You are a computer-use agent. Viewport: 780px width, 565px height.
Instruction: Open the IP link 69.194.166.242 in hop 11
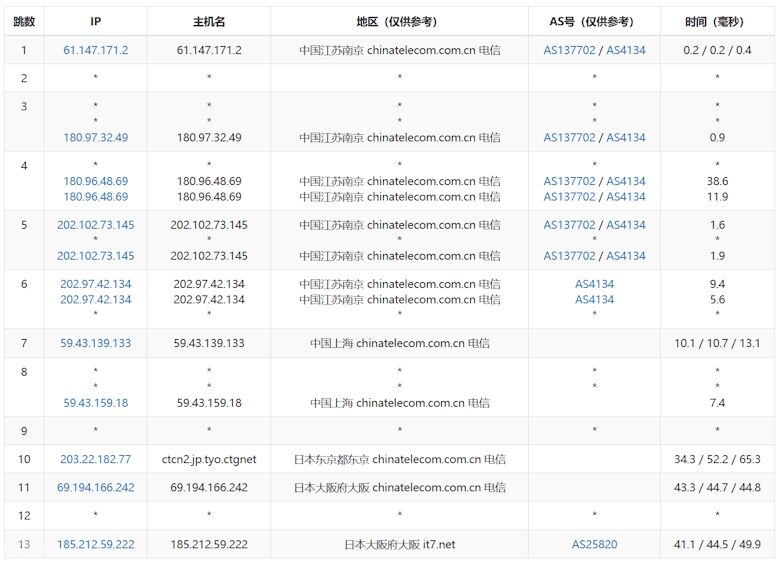coord(95,488)
